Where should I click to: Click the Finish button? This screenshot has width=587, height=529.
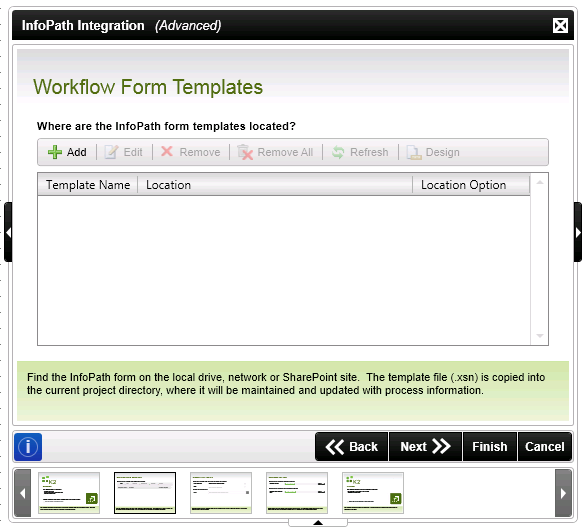pyautogui.click(x=490, y=446)
